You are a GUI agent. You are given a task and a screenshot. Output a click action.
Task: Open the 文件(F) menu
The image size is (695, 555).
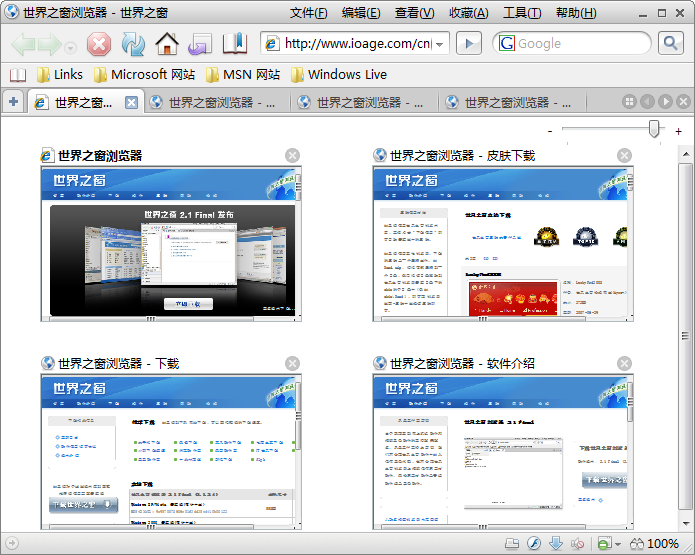[308, 13]
